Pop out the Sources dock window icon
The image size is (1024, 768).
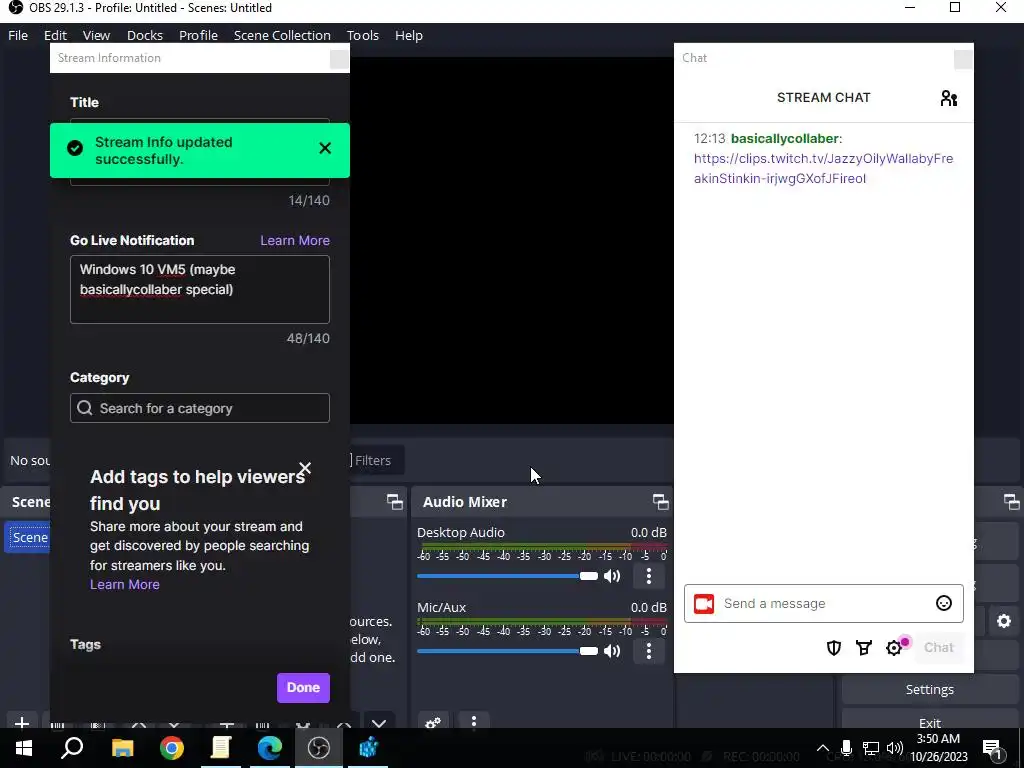(x=394, y=502)
